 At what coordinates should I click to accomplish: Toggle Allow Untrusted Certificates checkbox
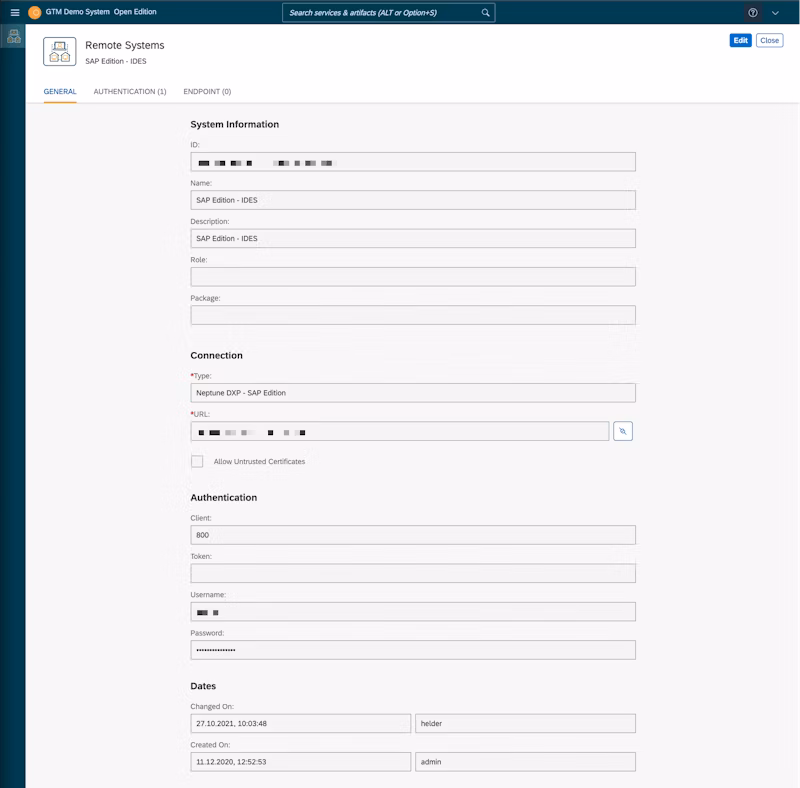coord(197,461)
